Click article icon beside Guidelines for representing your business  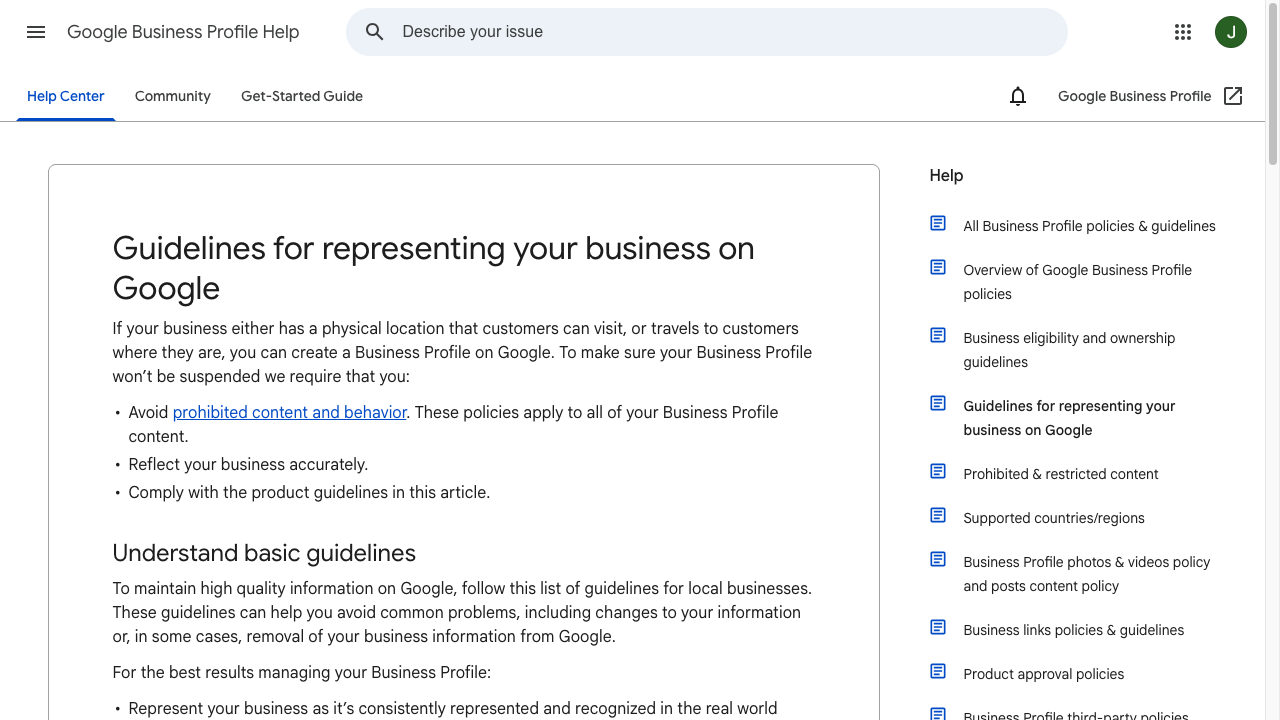(x=938, y=403)
